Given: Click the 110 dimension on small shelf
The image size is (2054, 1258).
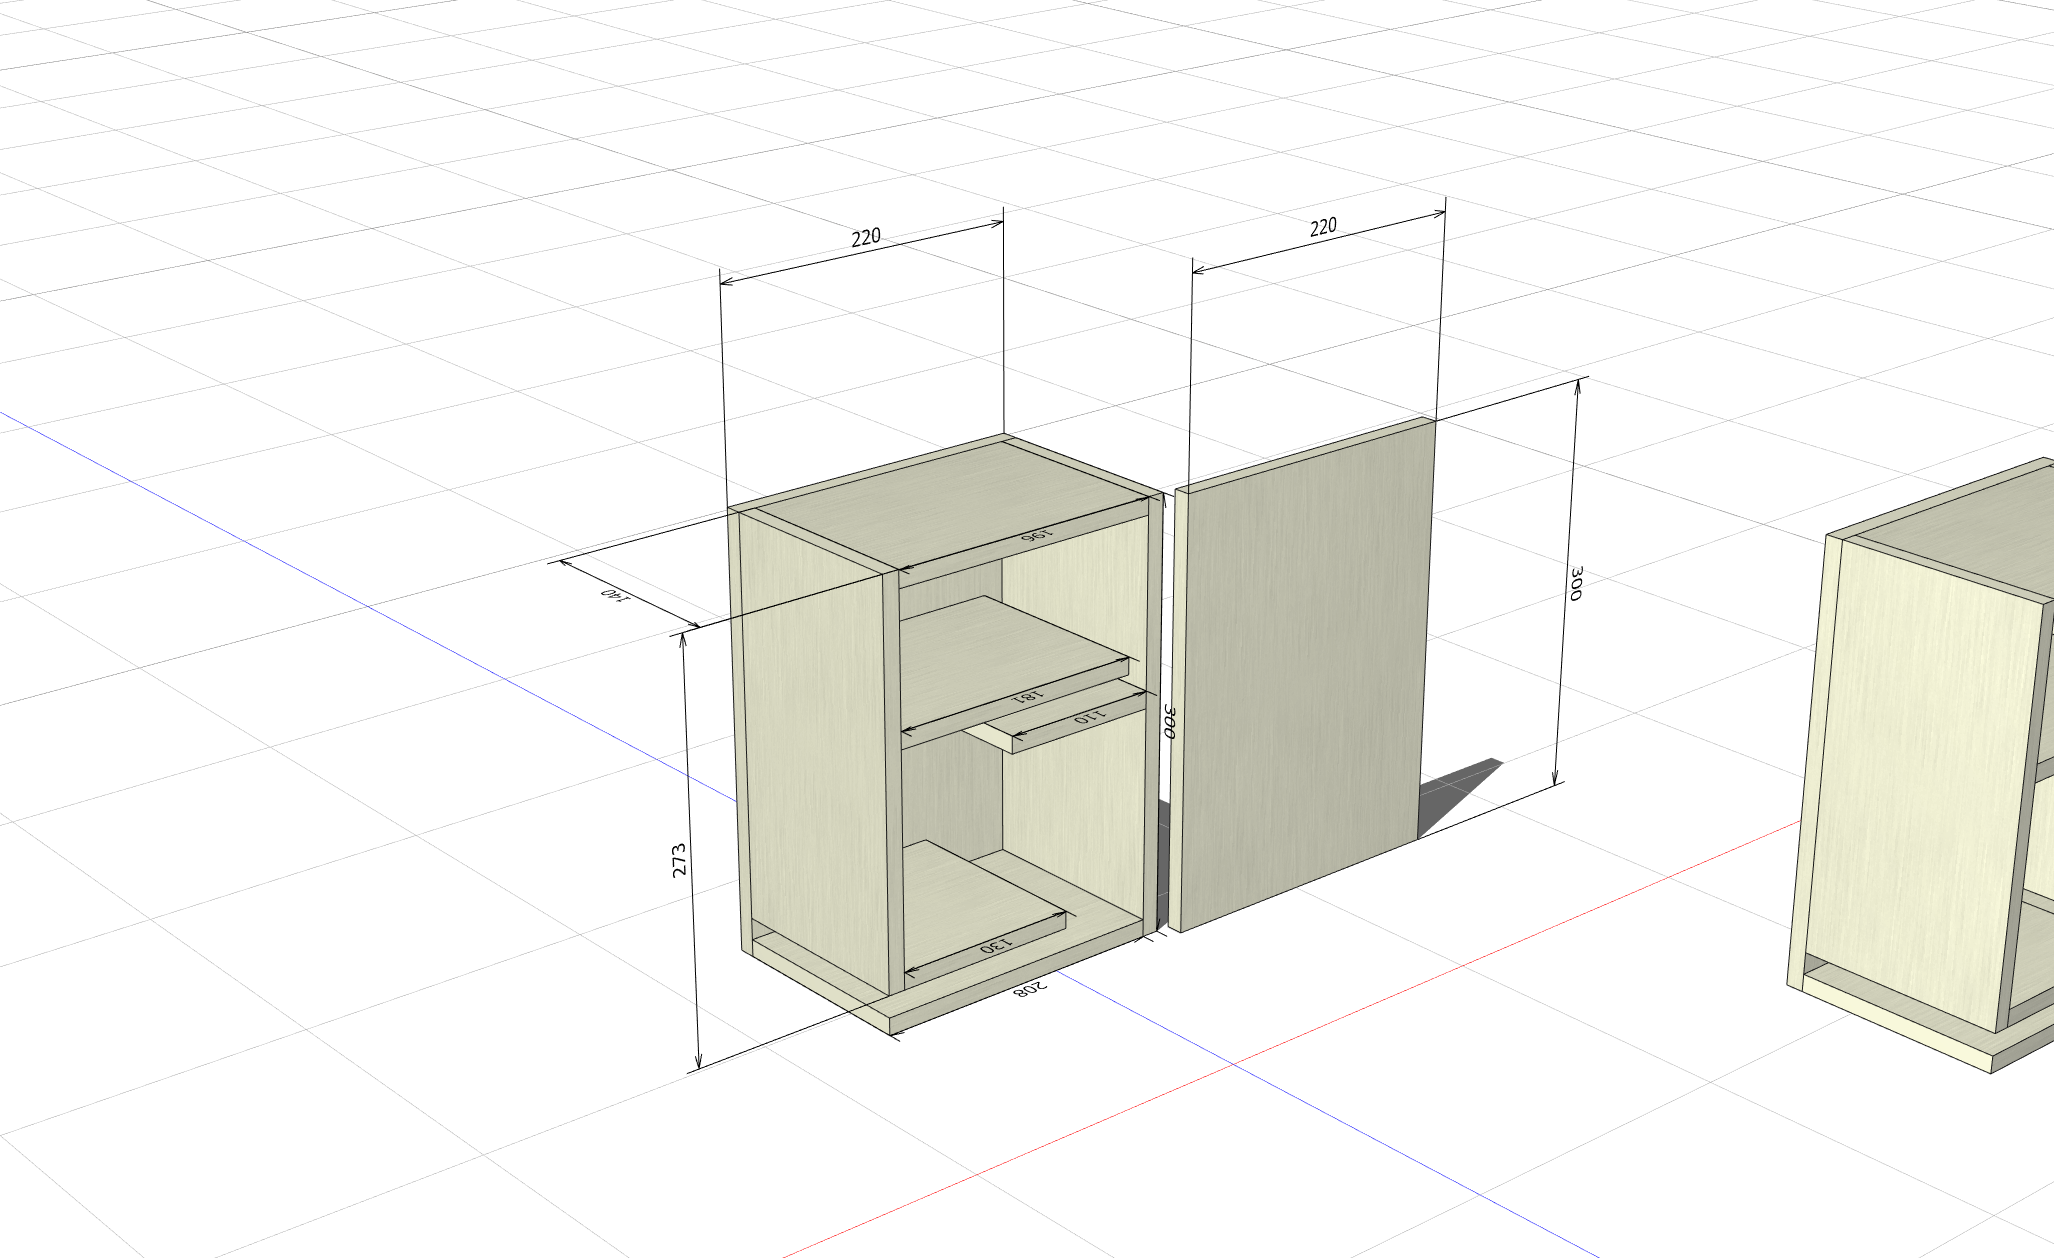Looking at the screenshot, I should [1089, 716].
